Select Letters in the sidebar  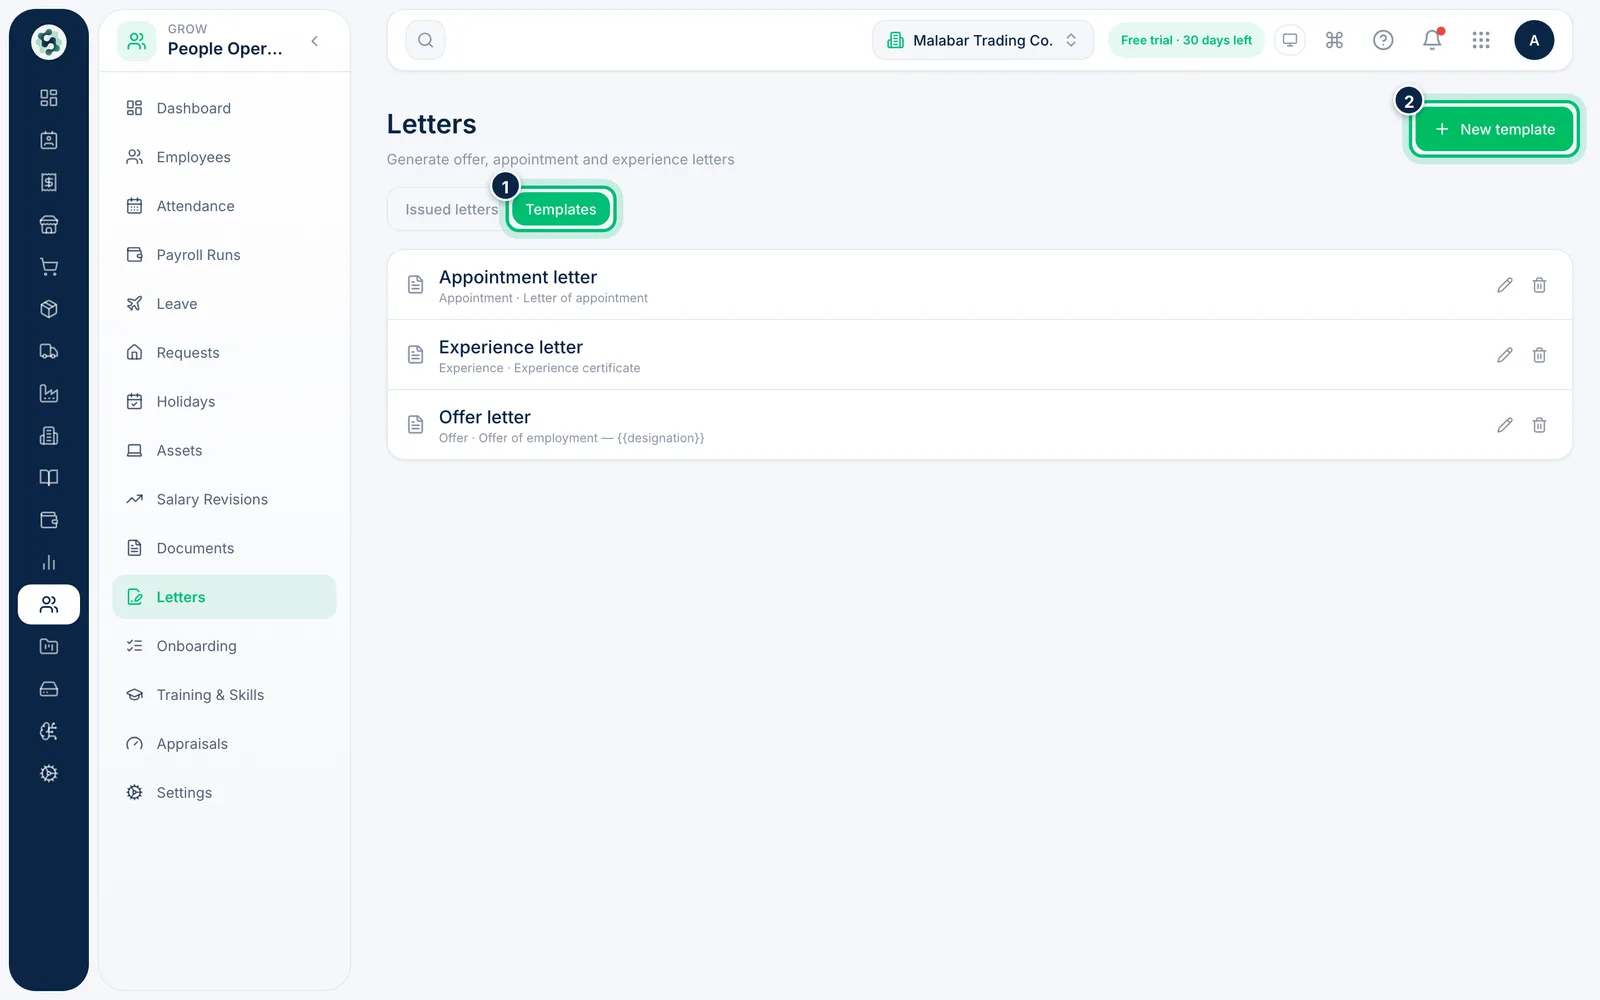click(224, 597)
